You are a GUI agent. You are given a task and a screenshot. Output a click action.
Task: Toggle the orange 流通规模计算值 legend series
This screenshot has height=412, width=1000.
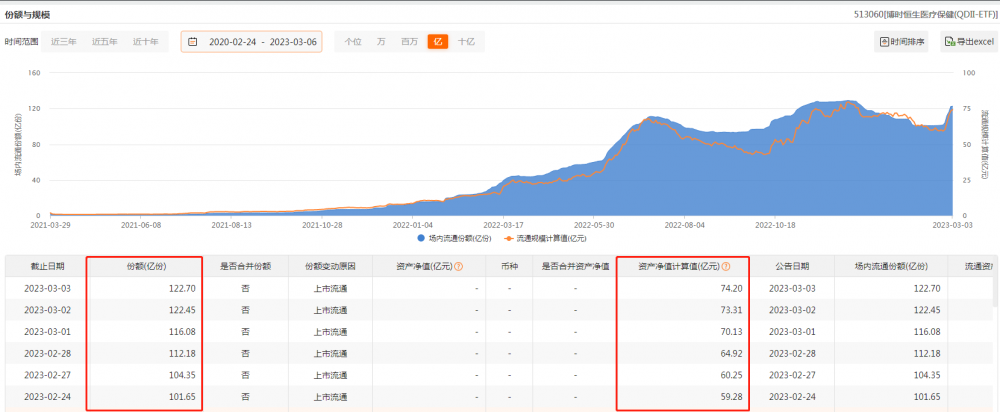(538, 238)
